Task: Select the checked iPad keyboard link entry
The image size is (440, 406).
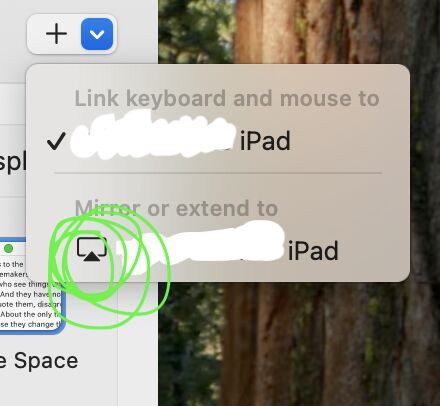Action: 218,141
